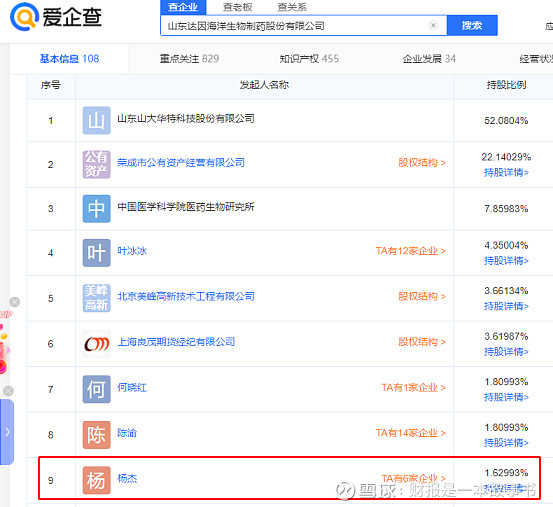Select 山东山大华特科技股份有限公司 text

click(186, 118)
